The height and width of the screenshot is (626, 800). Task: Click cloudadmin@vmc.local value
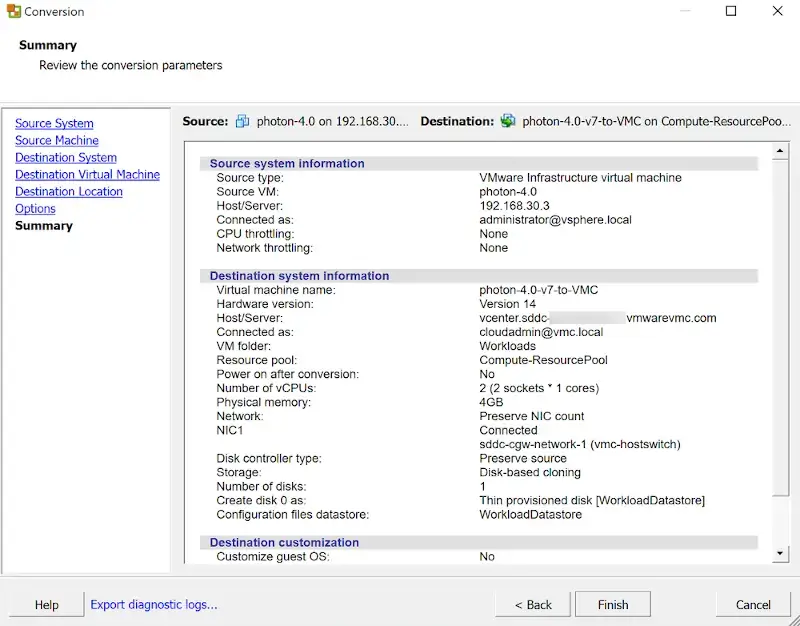click(x=541, y=332)
